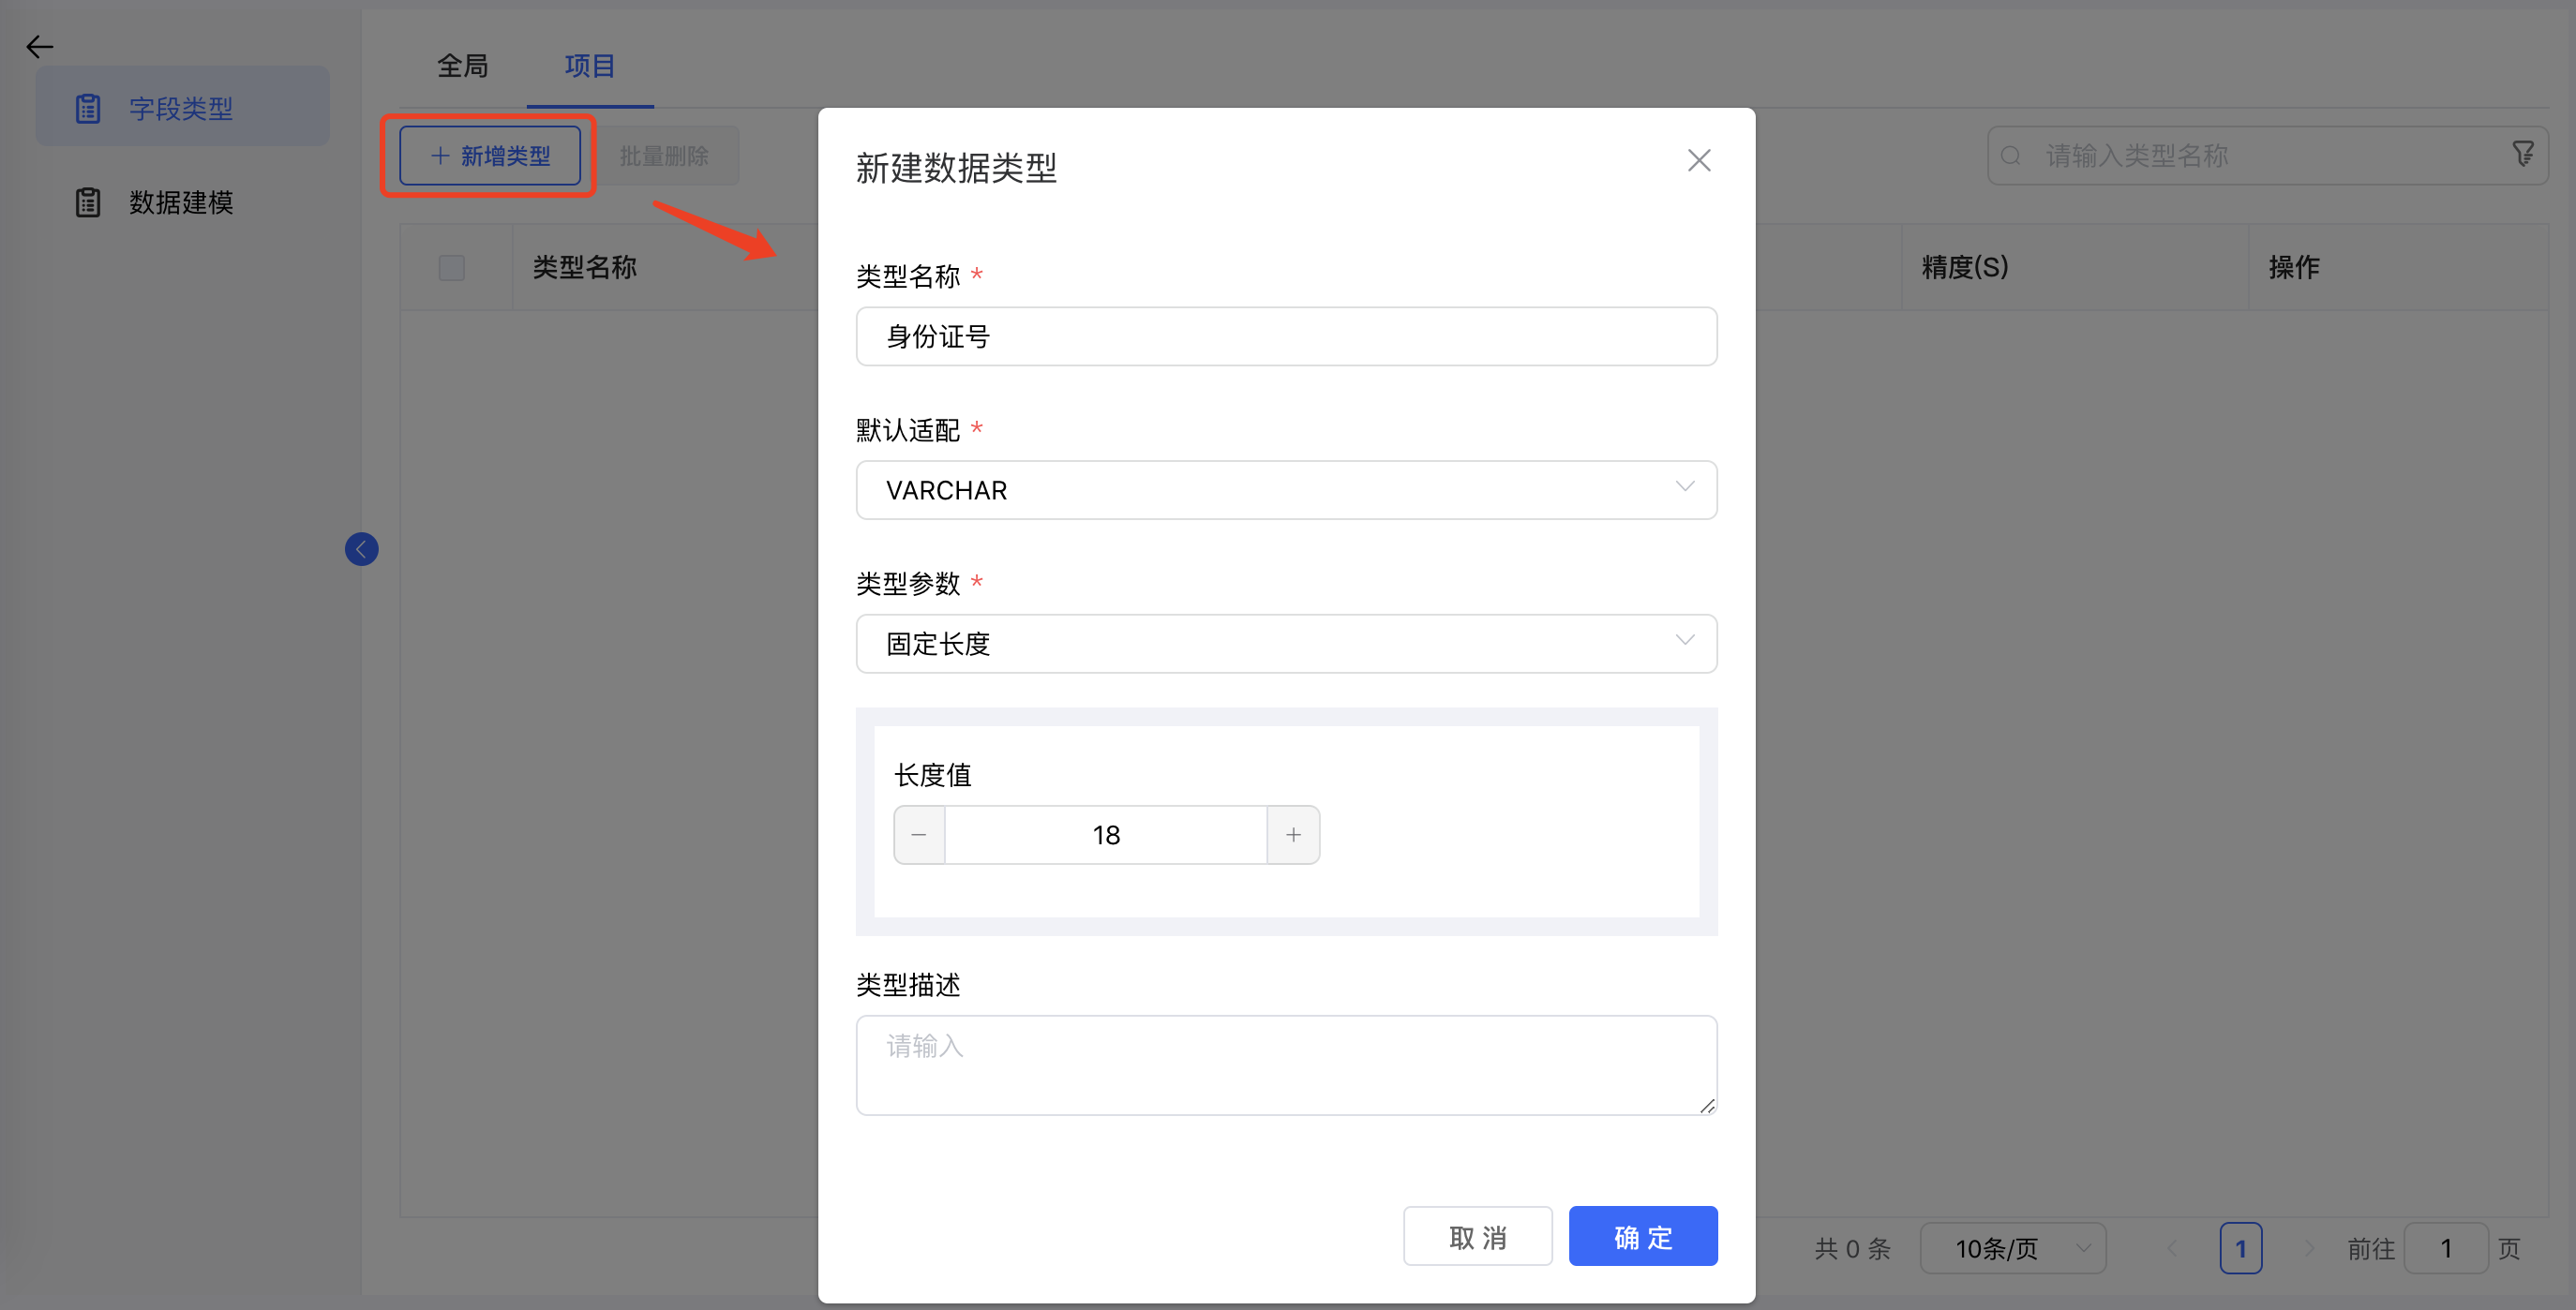
Task: Click the back arrow at top left
Action: (39, 46)
